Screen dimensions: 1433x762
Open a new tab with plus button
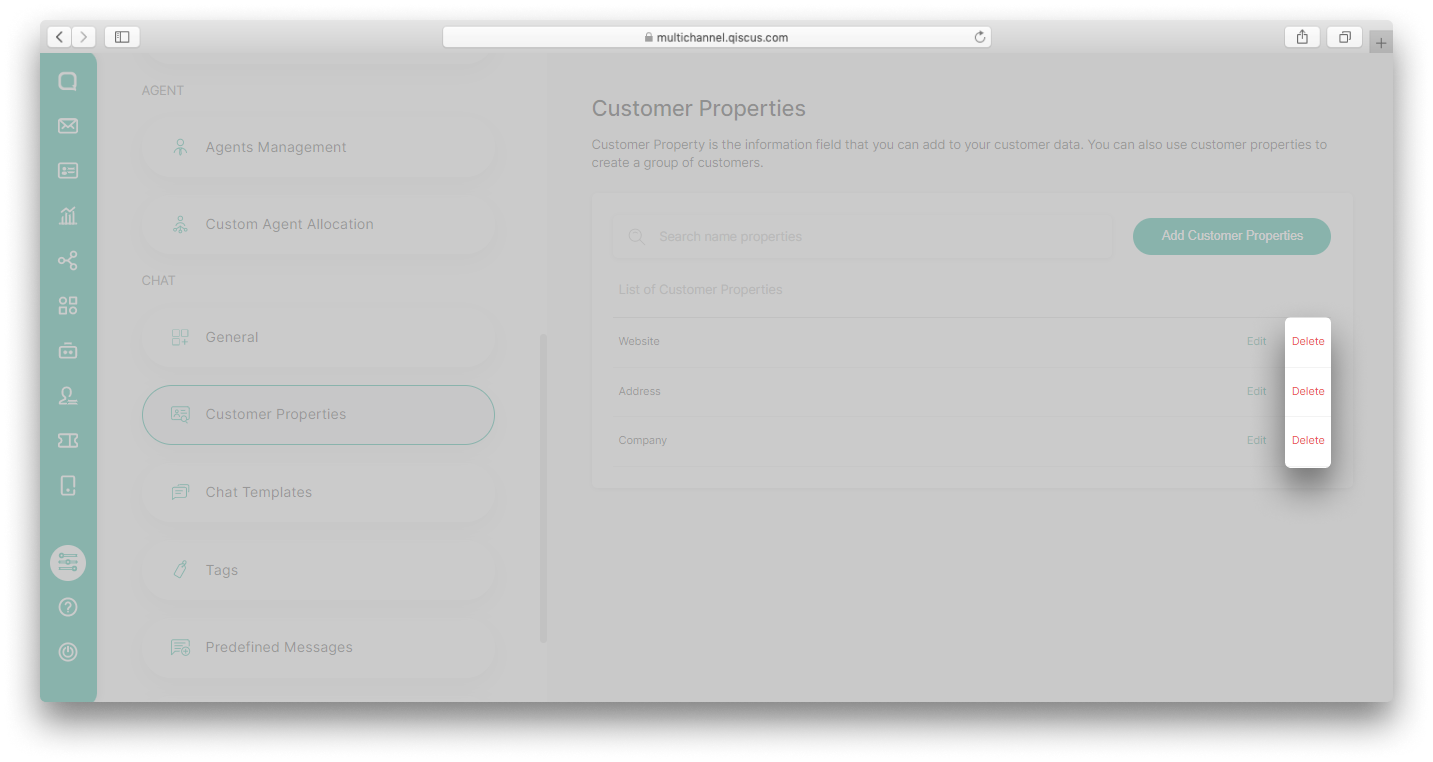1381,43
